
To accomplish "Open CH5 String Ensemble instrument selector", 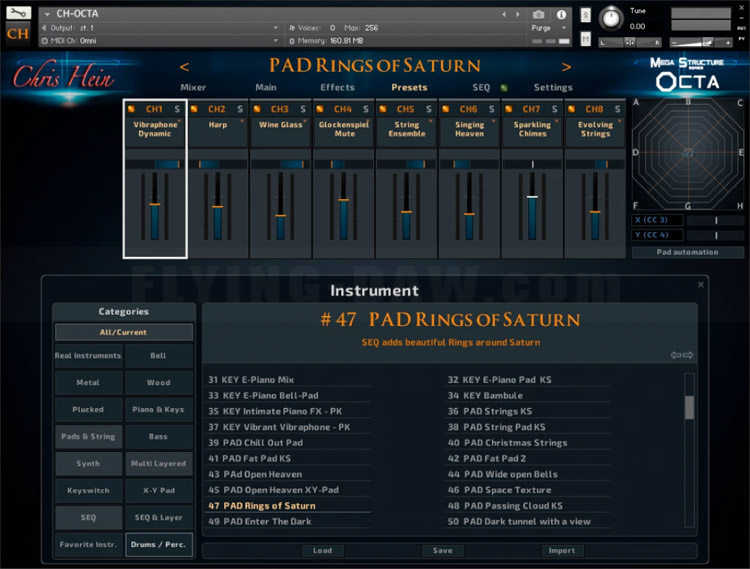I will coord(407,130).
